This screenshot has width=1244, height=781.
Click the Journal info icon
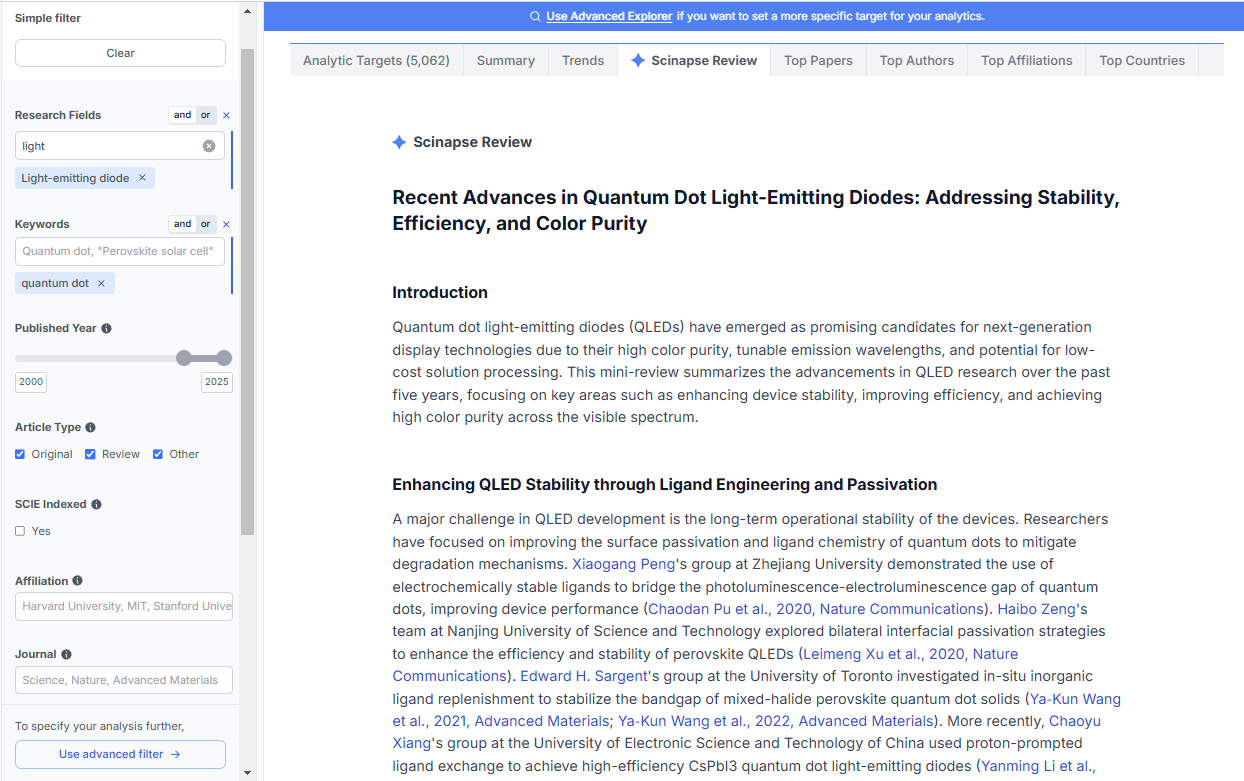(x=66, y=653)
